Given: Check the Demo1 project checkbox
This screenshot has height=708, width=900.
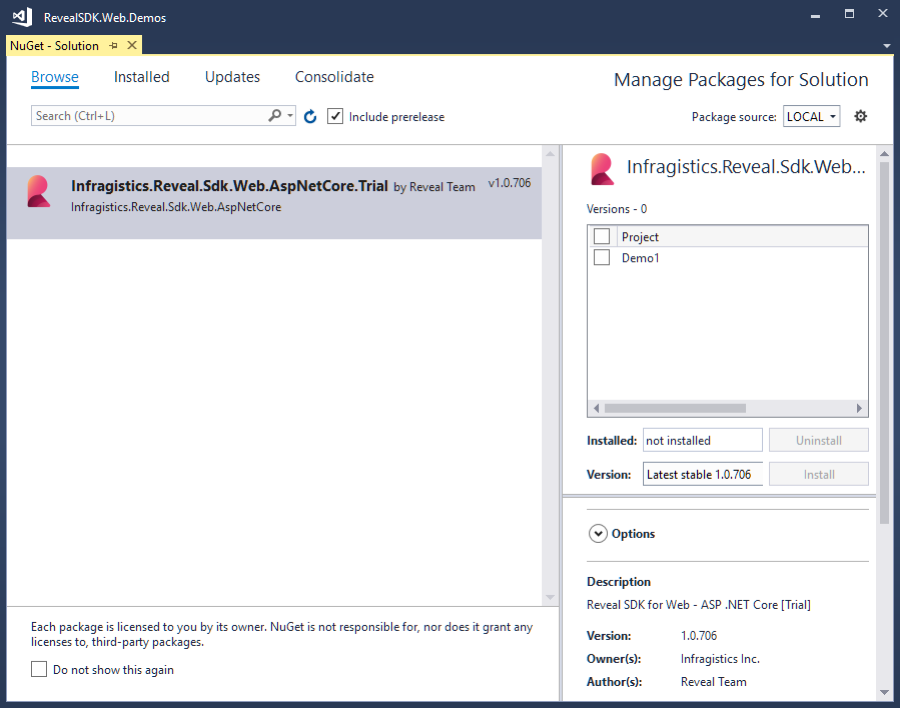Looking at the screenshot, I should (x=601, y=258).
